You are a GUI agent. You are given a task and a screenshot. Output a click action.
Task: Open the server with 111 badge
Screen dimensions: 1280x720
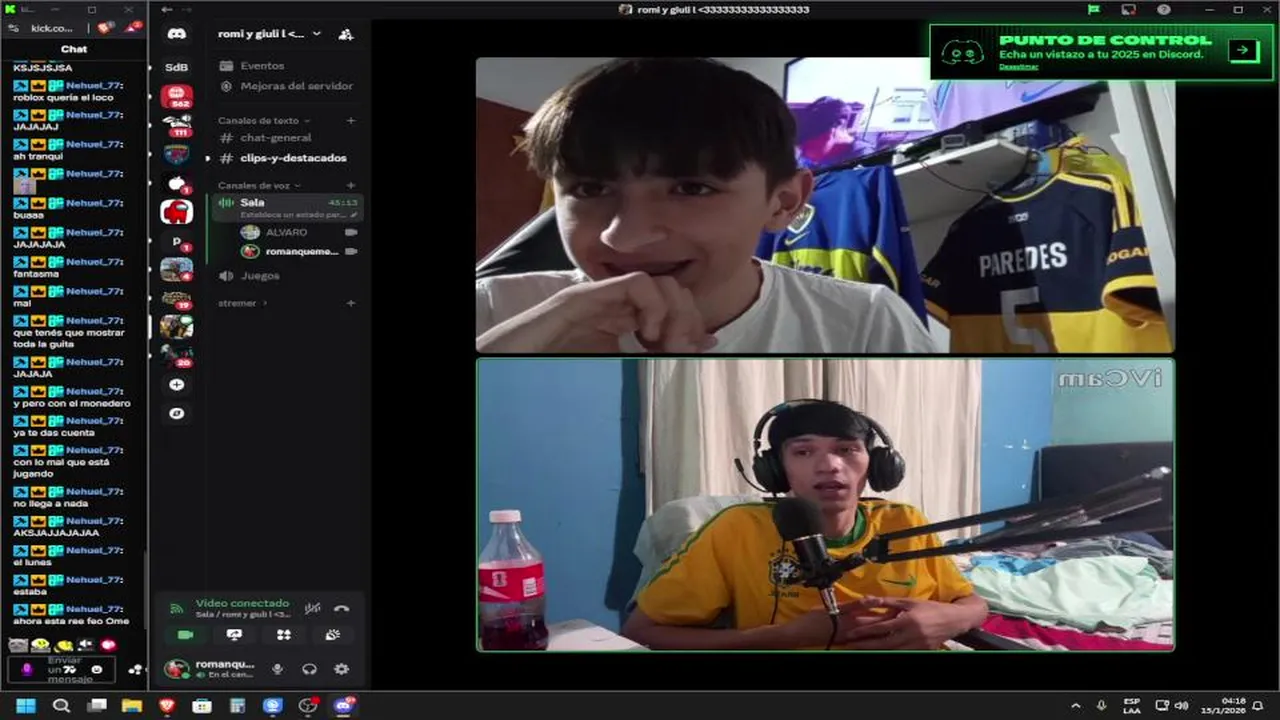pos(177,125)
